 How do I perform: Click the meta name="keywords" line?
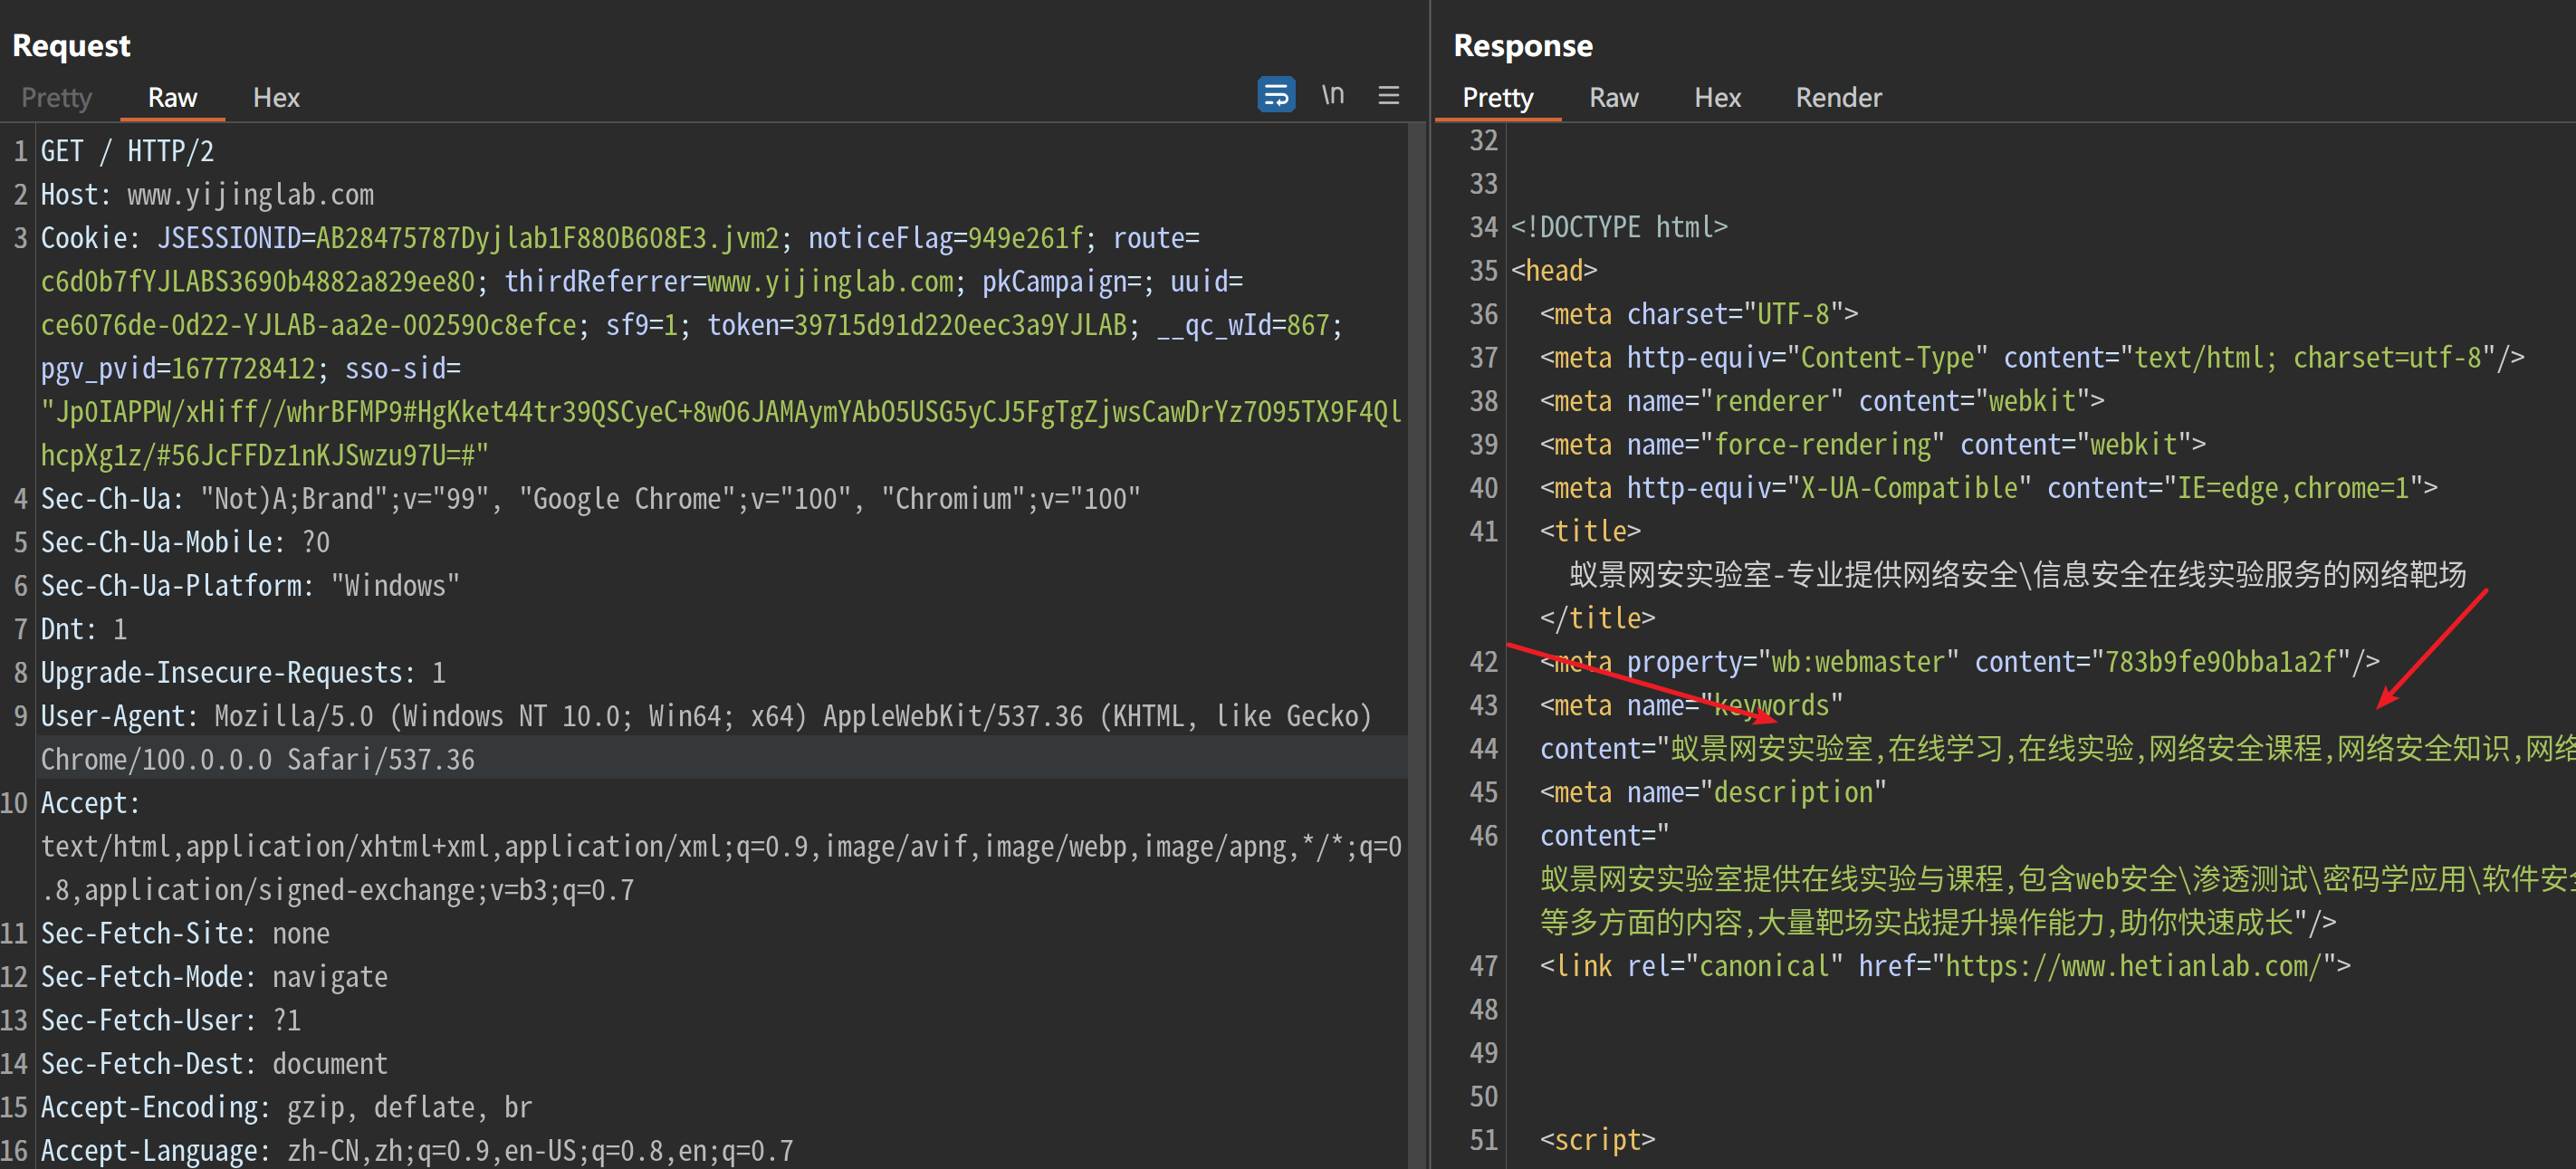click(x=1691, y=706)
